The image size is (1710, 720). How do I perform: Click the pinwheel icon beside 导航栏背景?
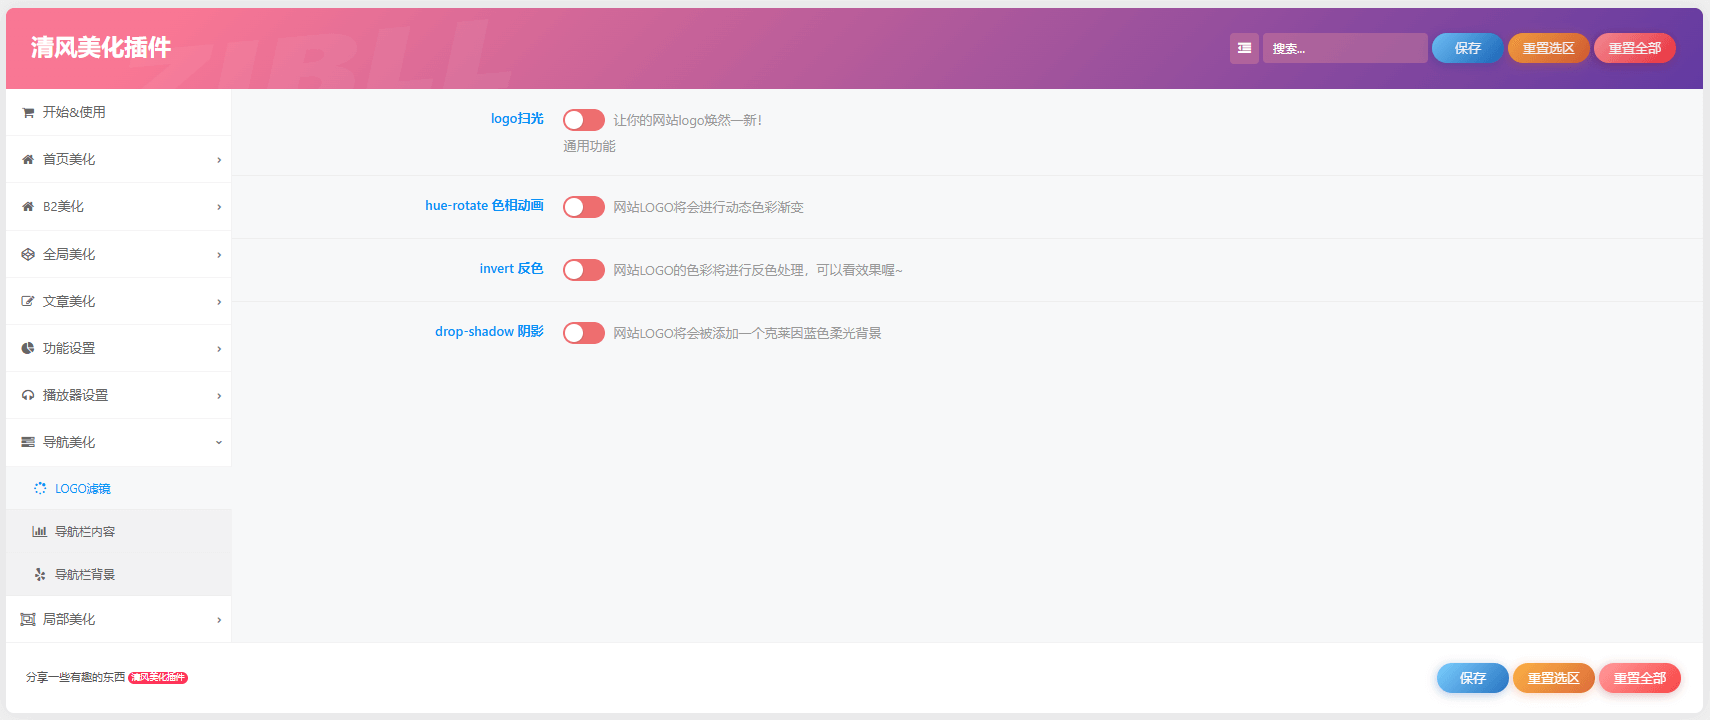point(40,575)
